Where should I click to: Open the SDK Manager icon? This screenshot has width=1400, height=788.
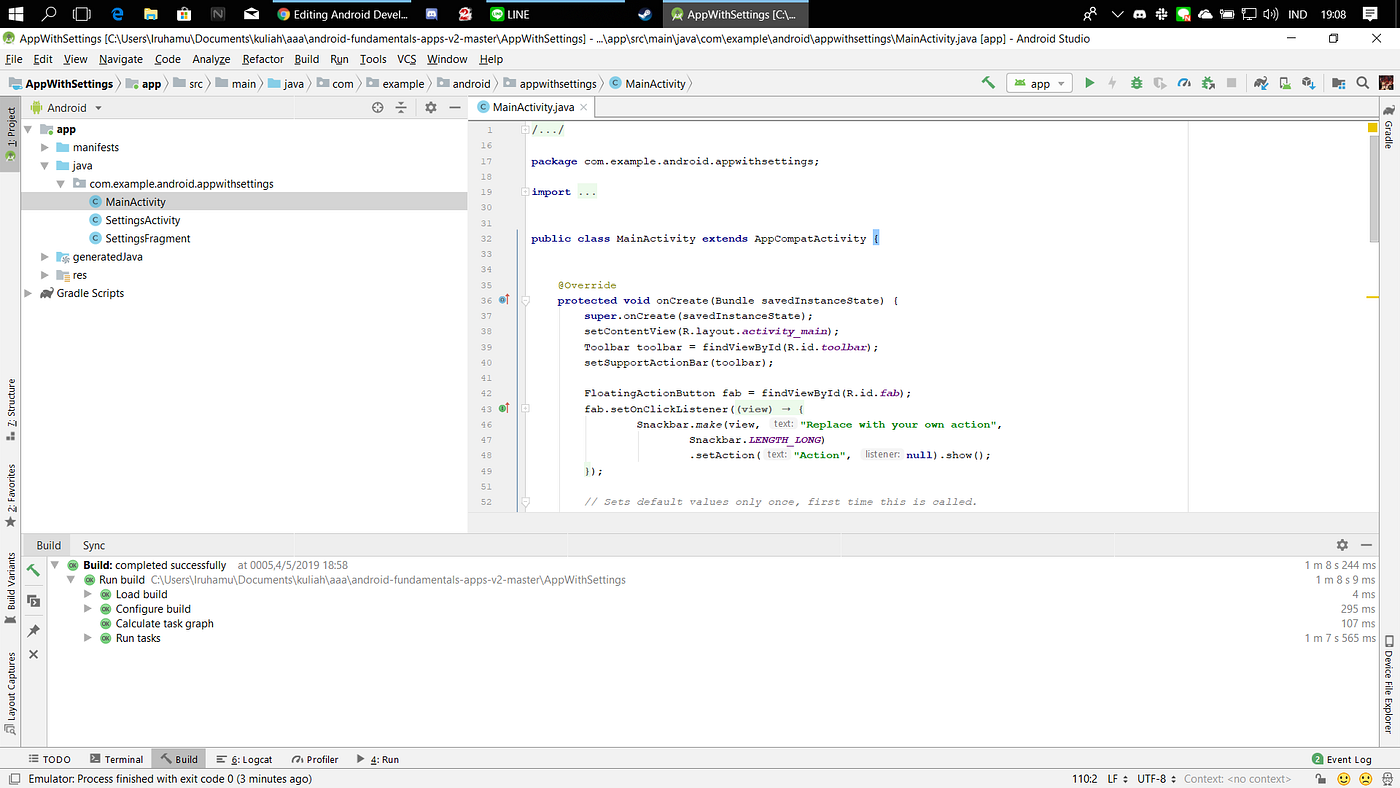click(x=1308, y=83)
